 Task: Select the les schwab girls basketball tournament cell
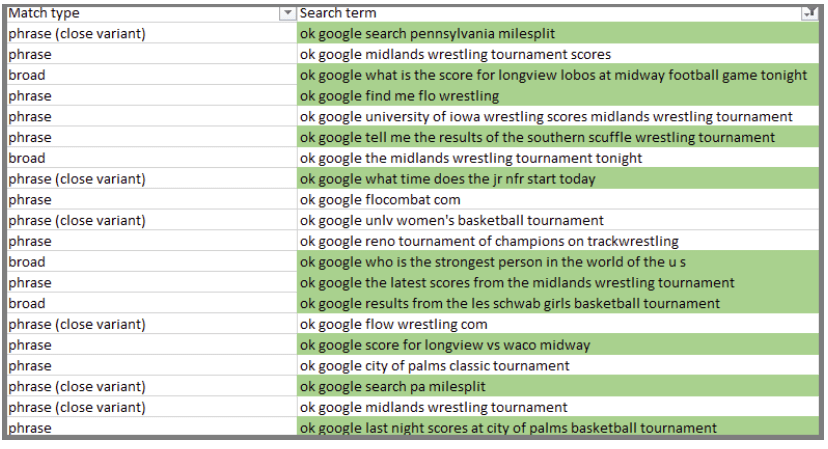click(510, 304)
